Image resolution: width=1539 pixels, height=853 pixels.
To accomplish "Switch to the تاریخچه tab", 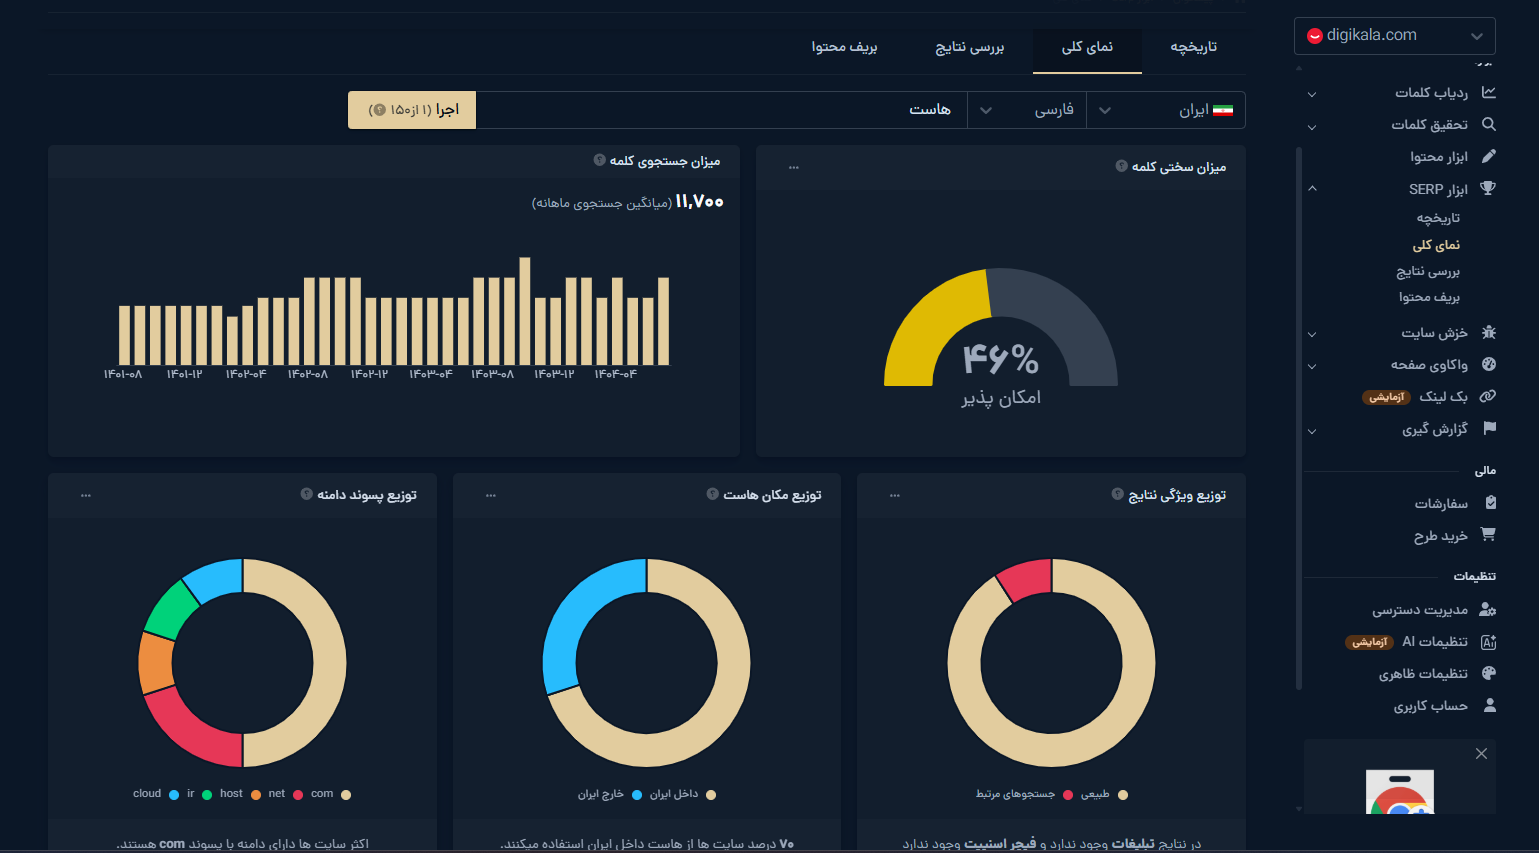I will click(1194, 47).
